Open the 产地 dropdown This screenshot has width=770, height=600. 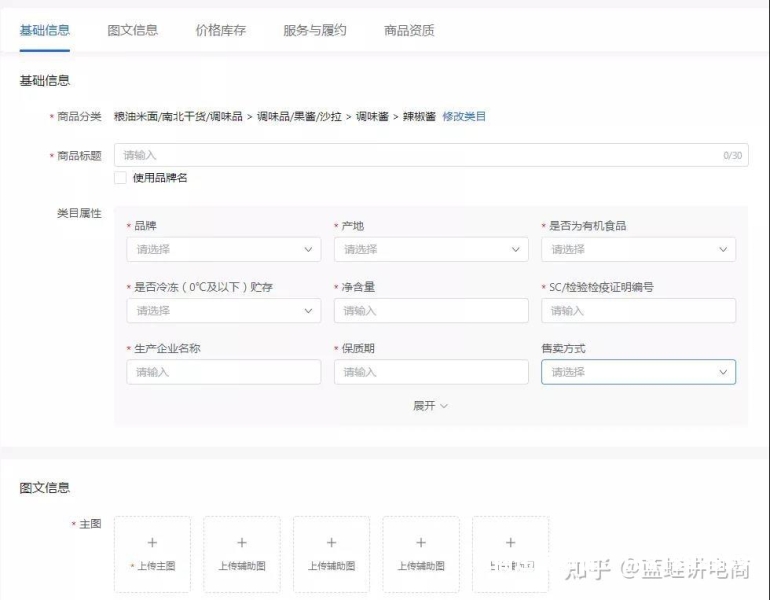[x=430, y=249]
